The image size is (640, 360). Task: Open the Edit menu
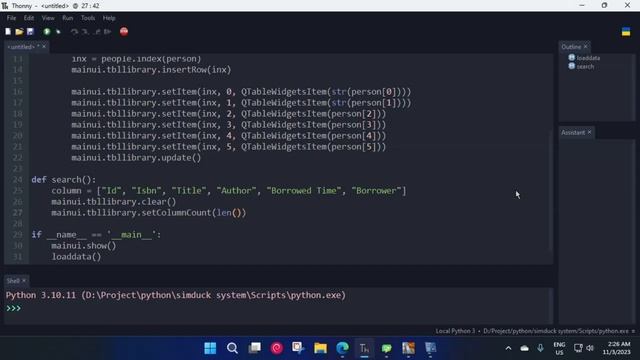click(29, 18)
